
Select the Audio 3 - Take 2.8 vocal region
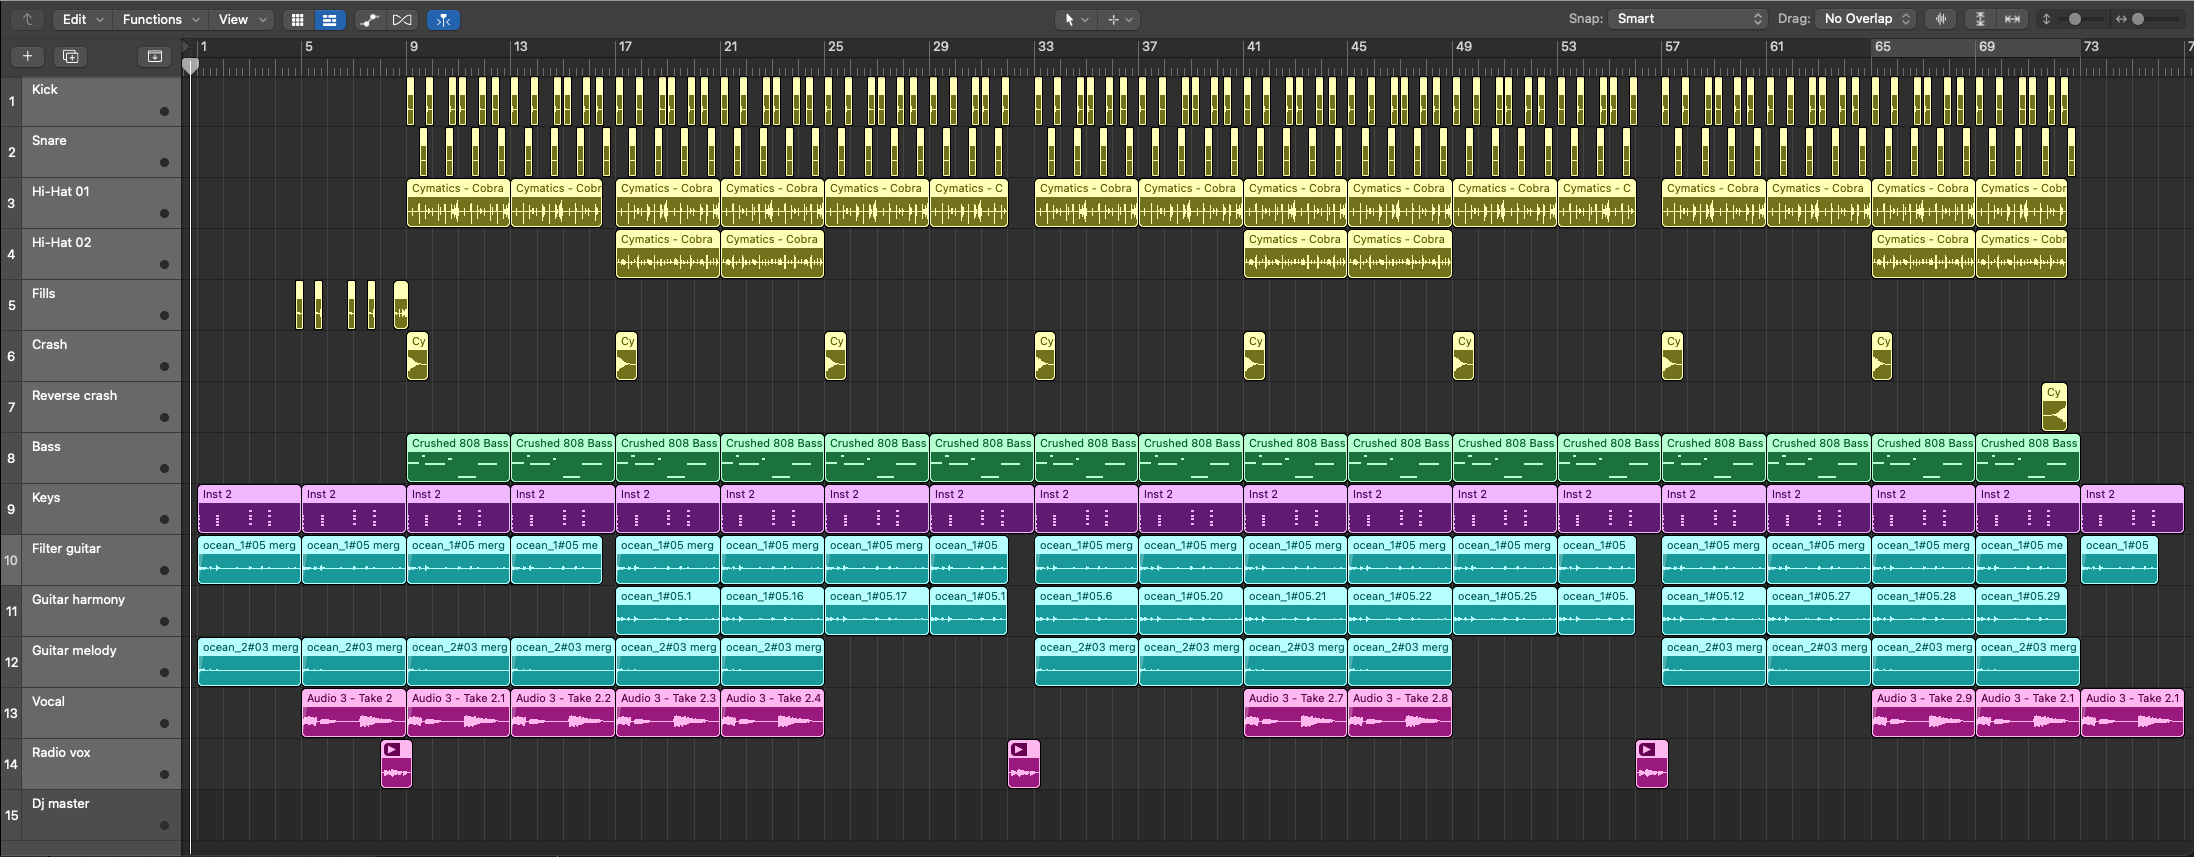coord(1400,713)
